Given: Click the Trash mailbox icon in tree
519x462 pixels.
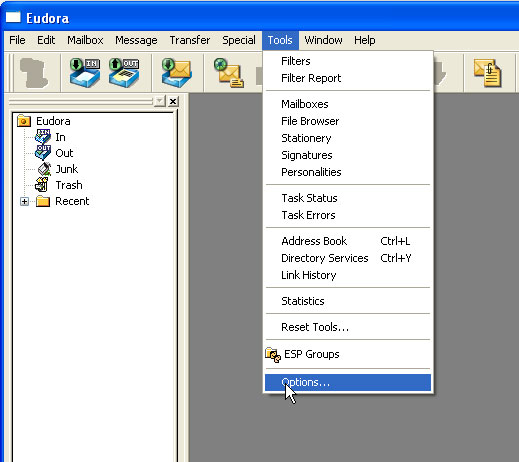Looking at the screenshot, I should pyautogui.click(x=42, y=185).
